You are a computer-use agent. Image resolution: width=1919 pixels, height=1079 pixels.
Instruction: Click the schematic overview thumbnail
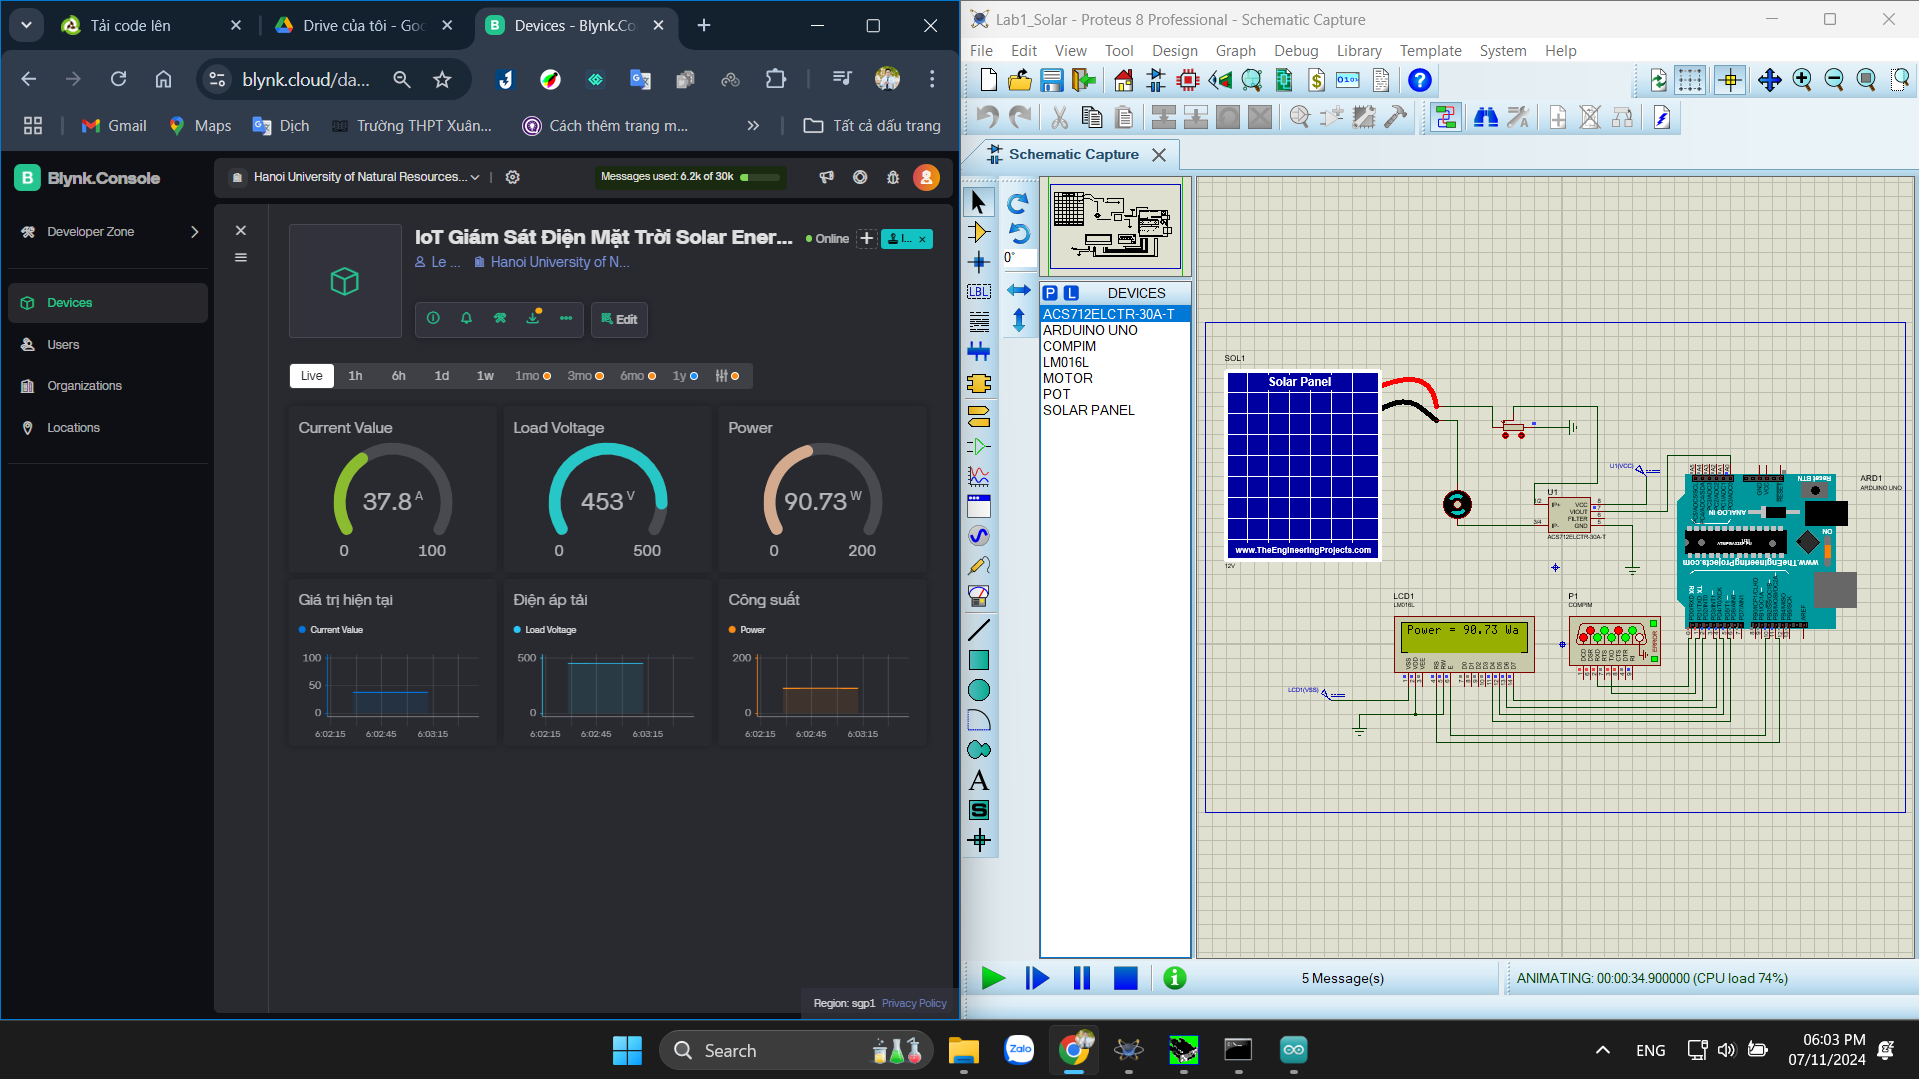point(1114,225)
